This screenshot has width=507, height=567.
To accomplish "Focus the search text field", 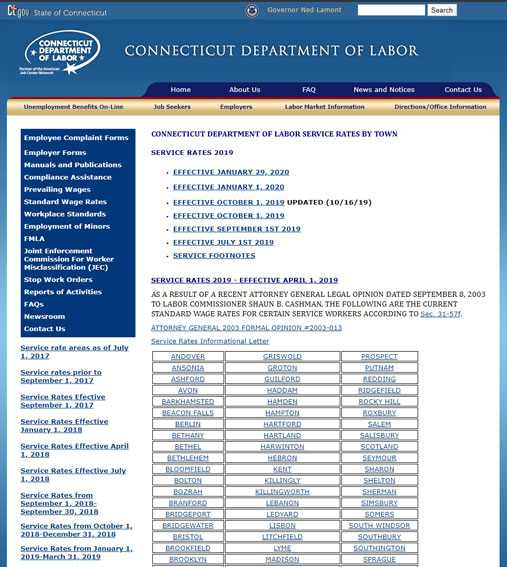I will coord(391,10).
